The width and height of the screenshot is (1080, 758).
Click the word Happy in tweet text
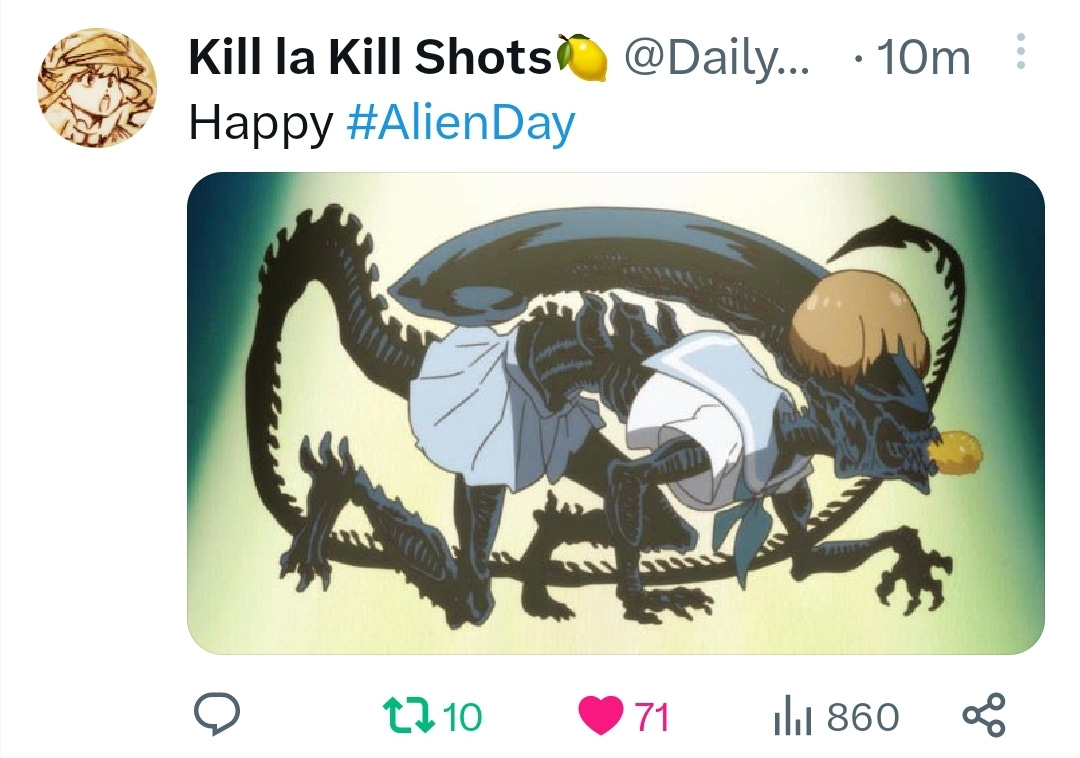coord(261,124)
